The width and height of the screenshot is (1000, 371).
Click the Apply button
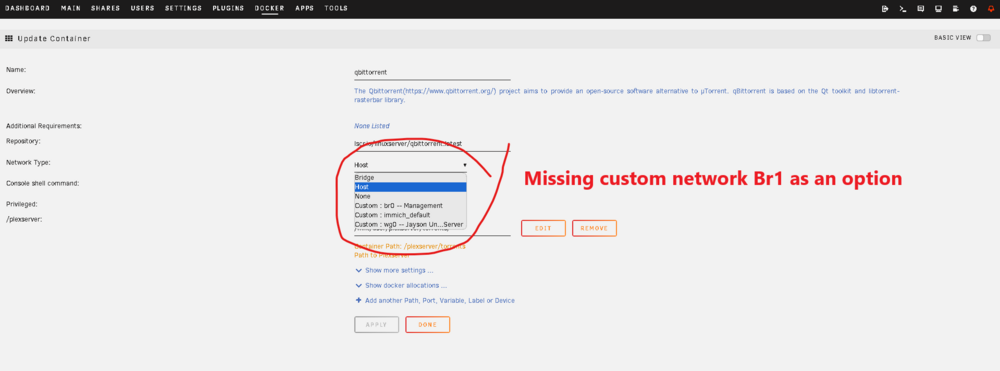point(376,324)
